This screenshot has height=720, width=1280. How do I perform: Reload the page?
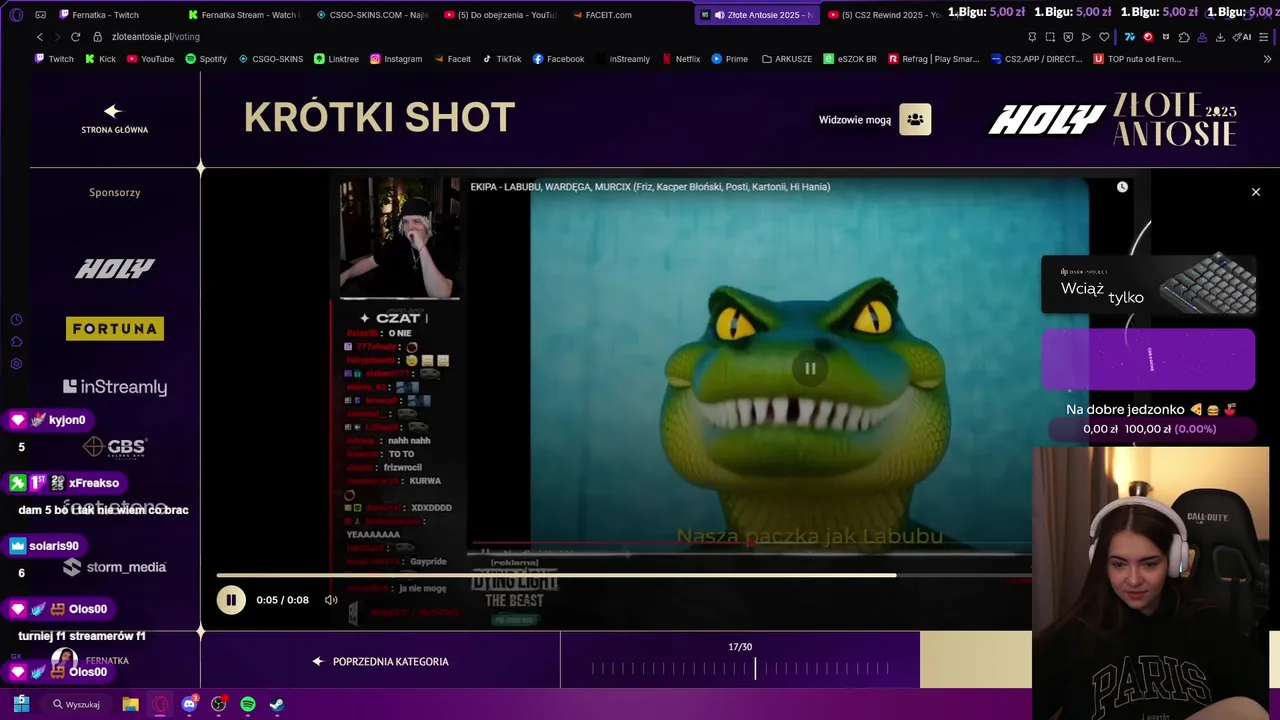[75, 37]
